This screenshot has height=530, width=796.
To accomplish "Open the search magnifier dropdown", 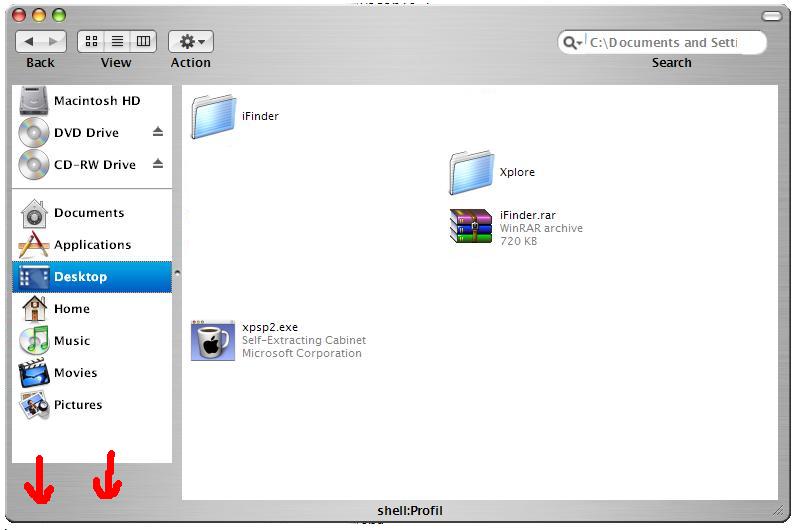I will [572, 43].
